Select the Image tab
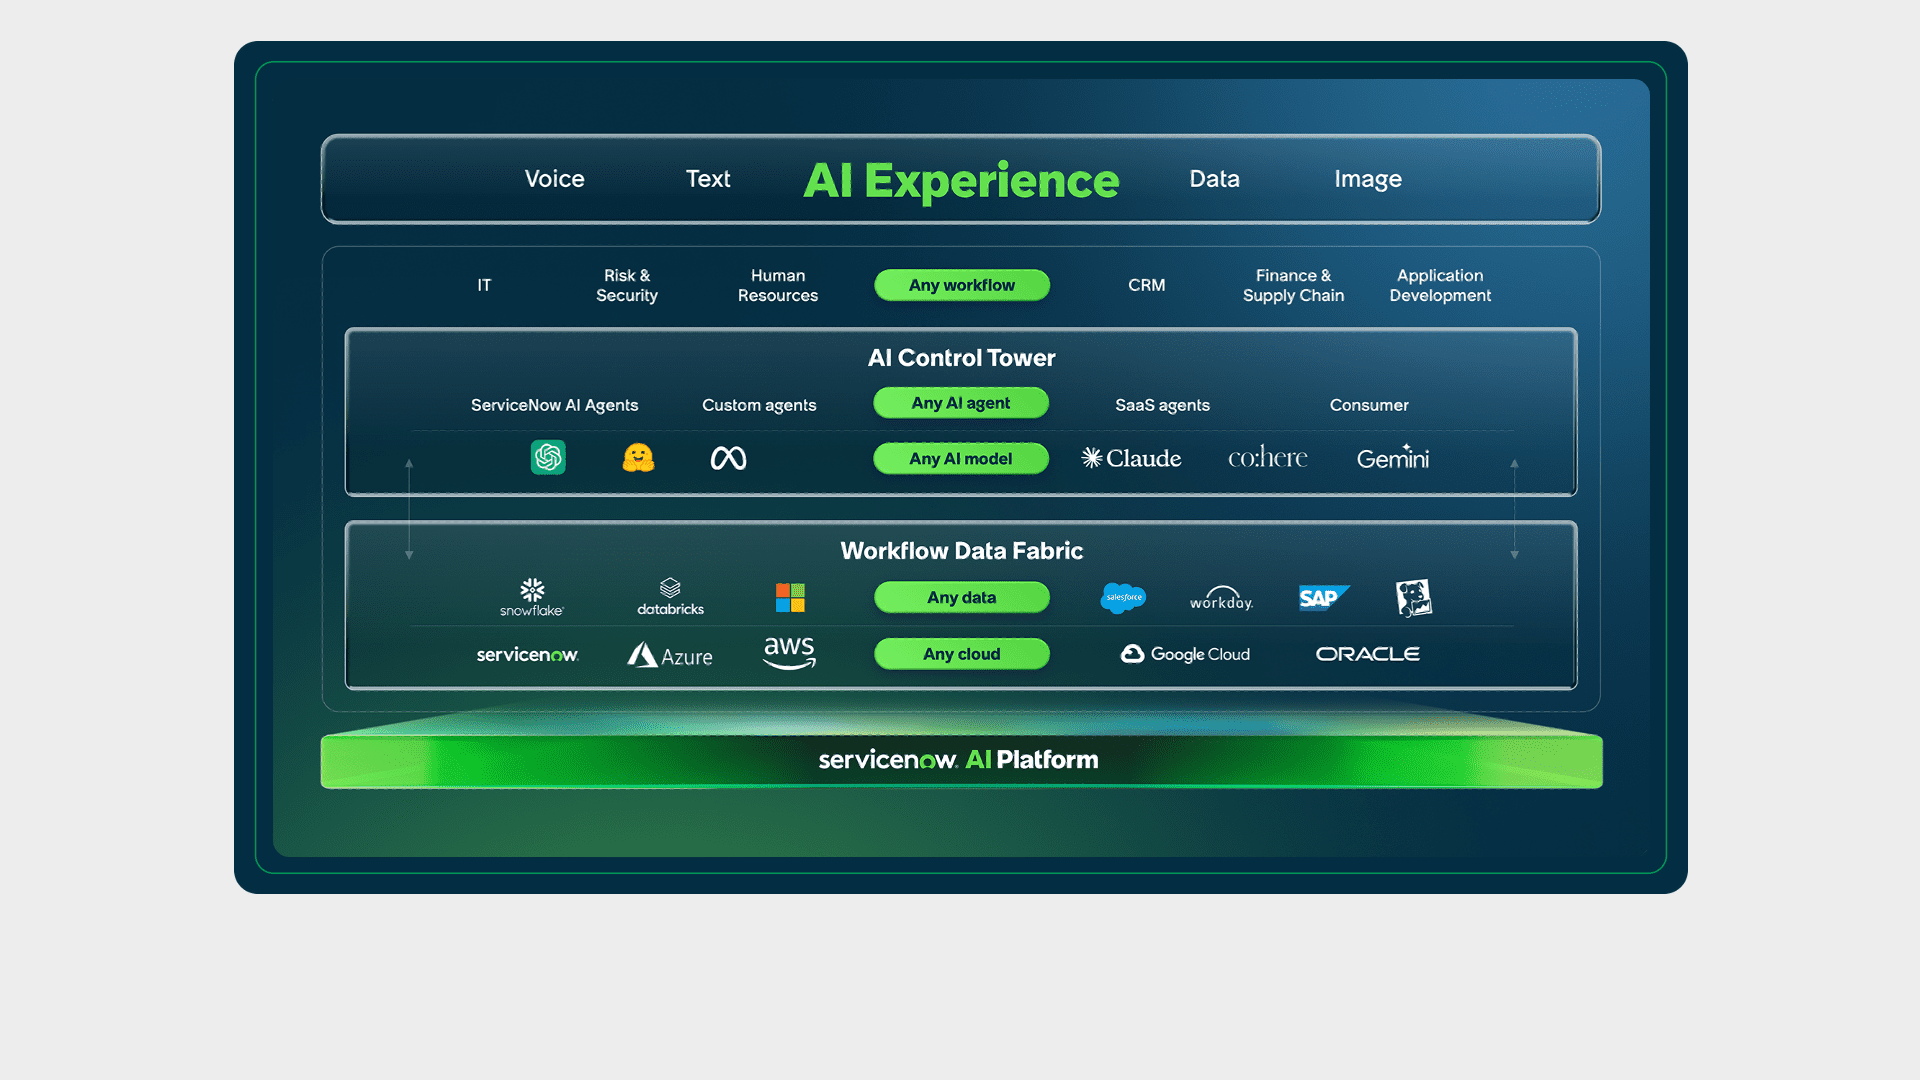The height and width of the screenshot is (1080, 1920). click(1367, 179)
